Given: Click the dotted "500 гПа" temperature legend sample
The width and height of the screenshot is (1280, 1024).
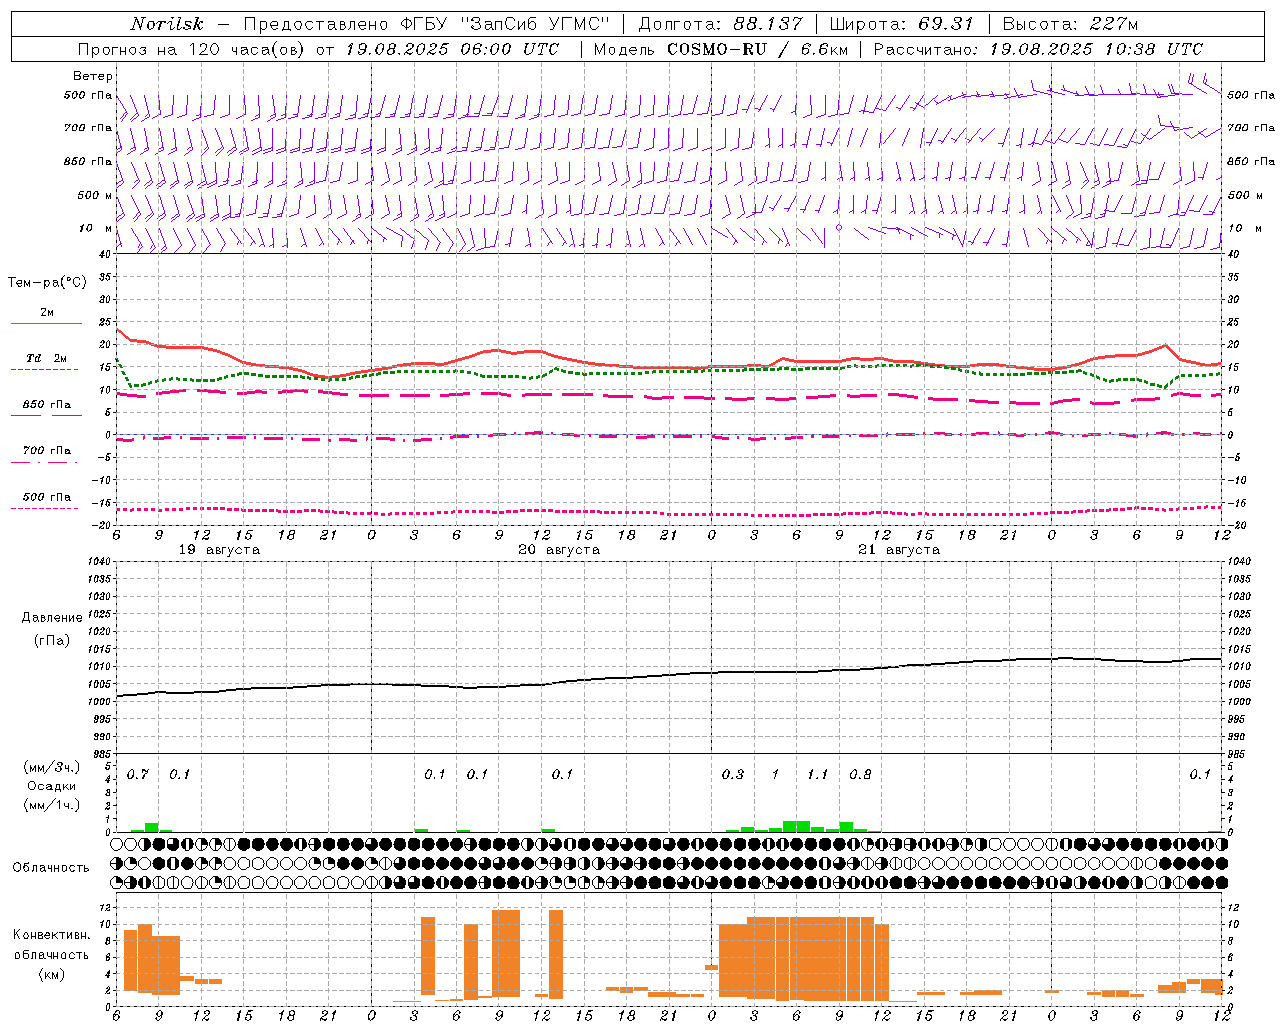Looking at the screenshot, I should pos(44,508).
